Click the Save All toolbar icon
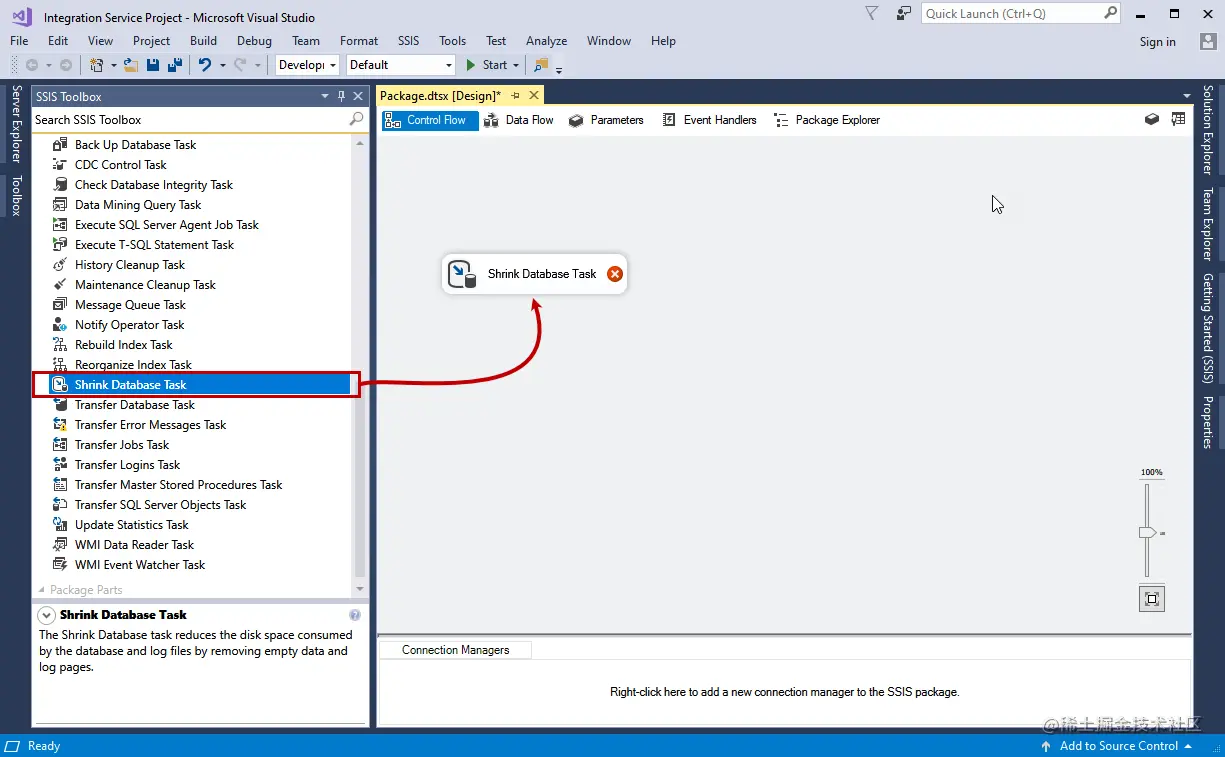Screen dimensions: 1225x757 pos(175,65)
